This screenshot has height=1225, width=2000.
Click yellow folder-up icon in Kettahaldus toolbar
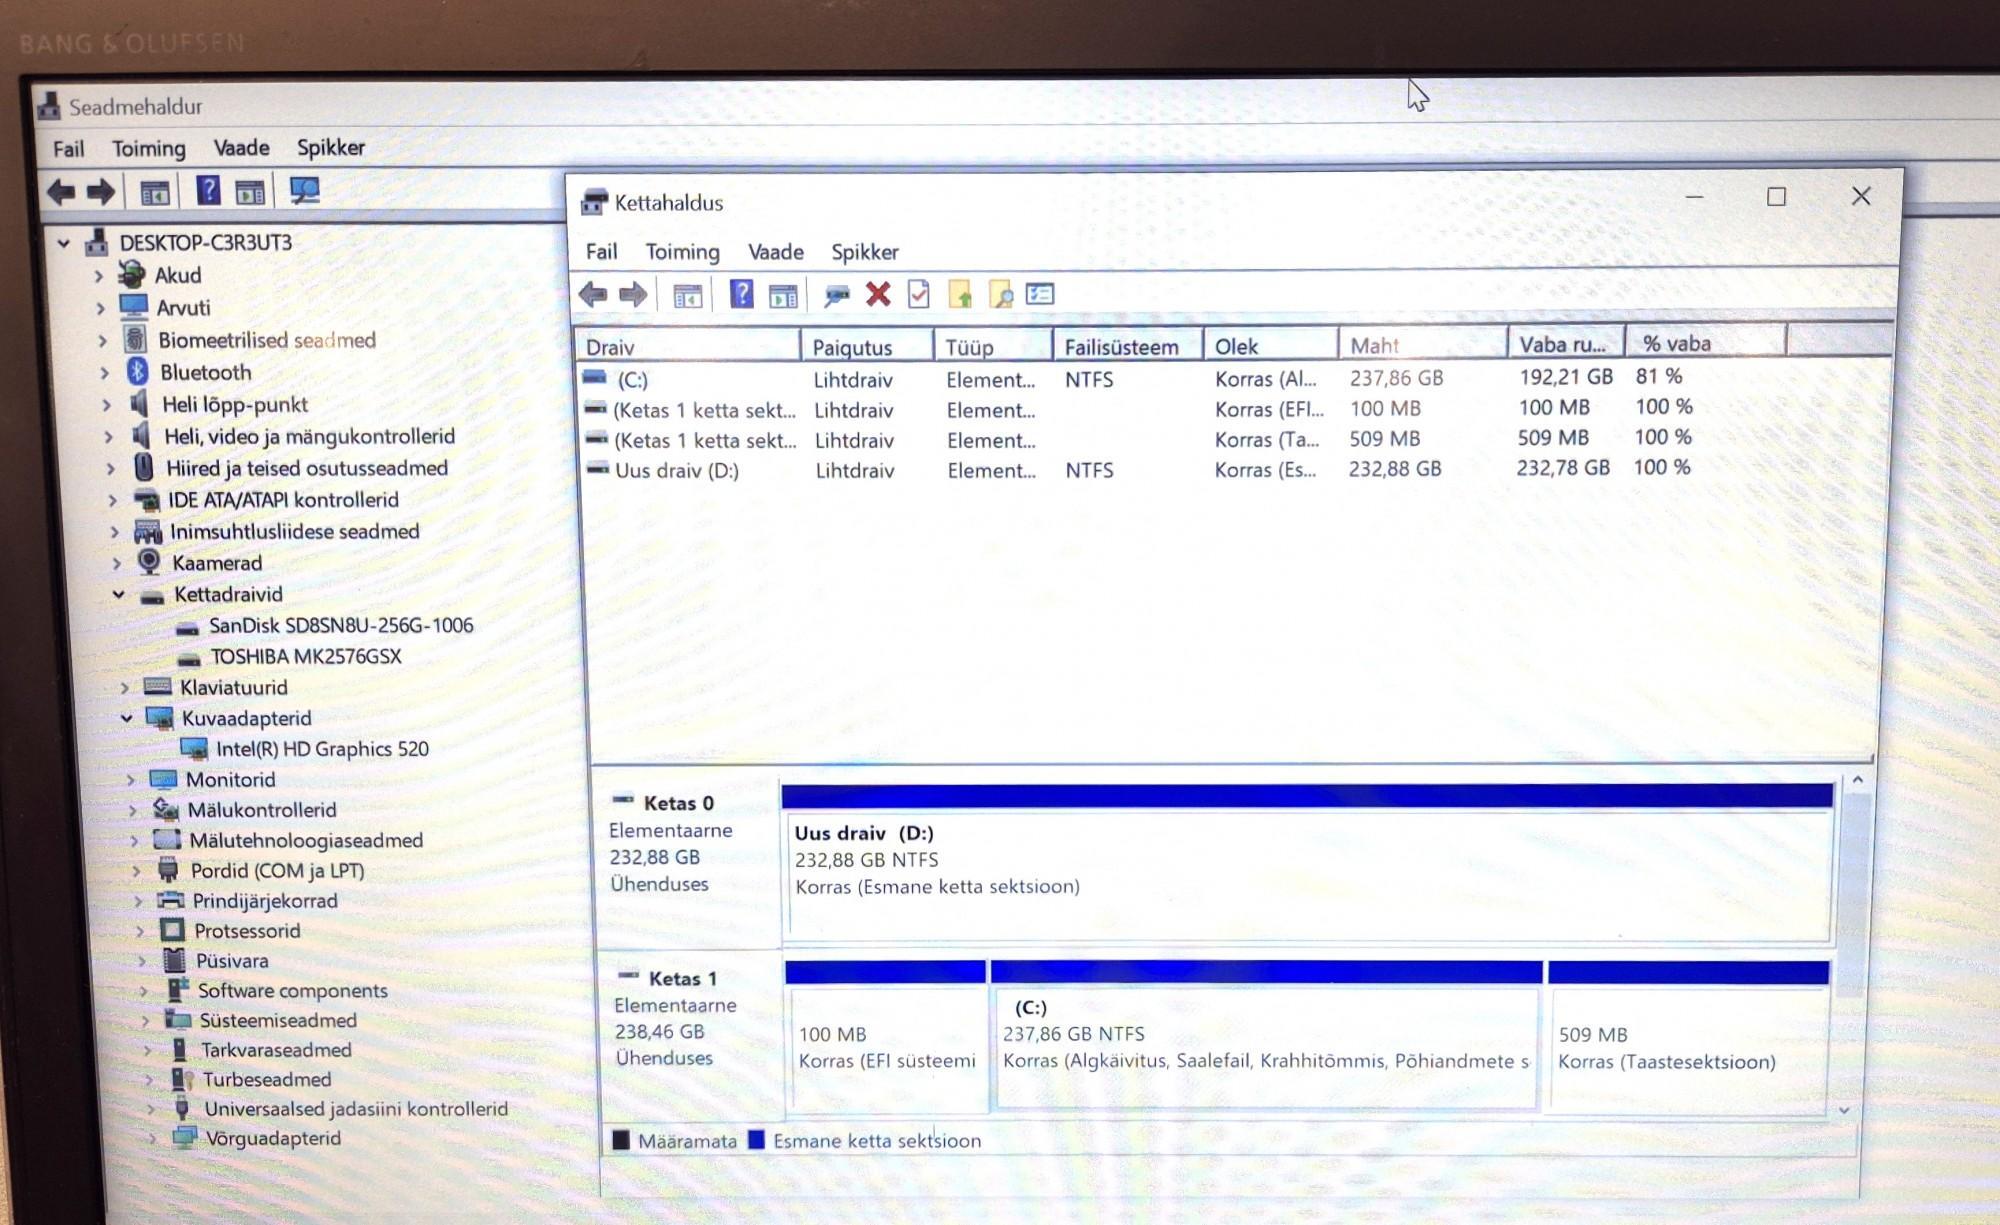coord(960,294)
